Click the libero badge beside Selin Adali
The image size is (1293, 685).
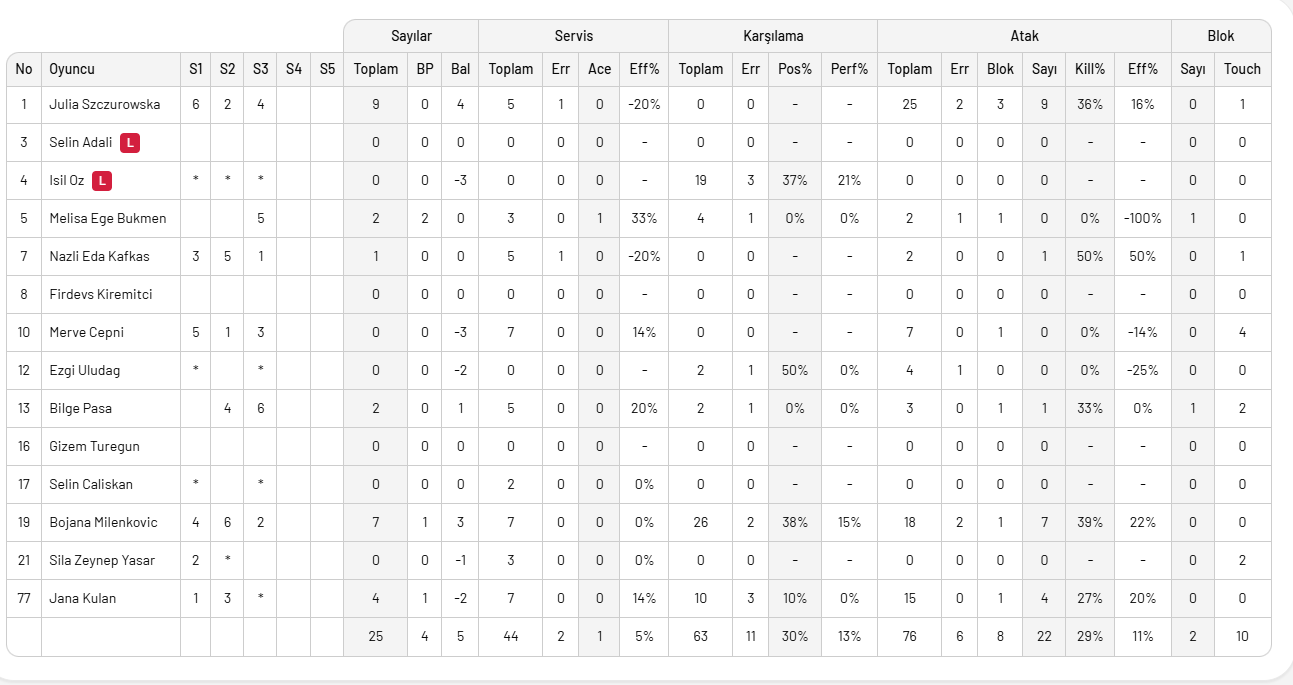point(130,143)
